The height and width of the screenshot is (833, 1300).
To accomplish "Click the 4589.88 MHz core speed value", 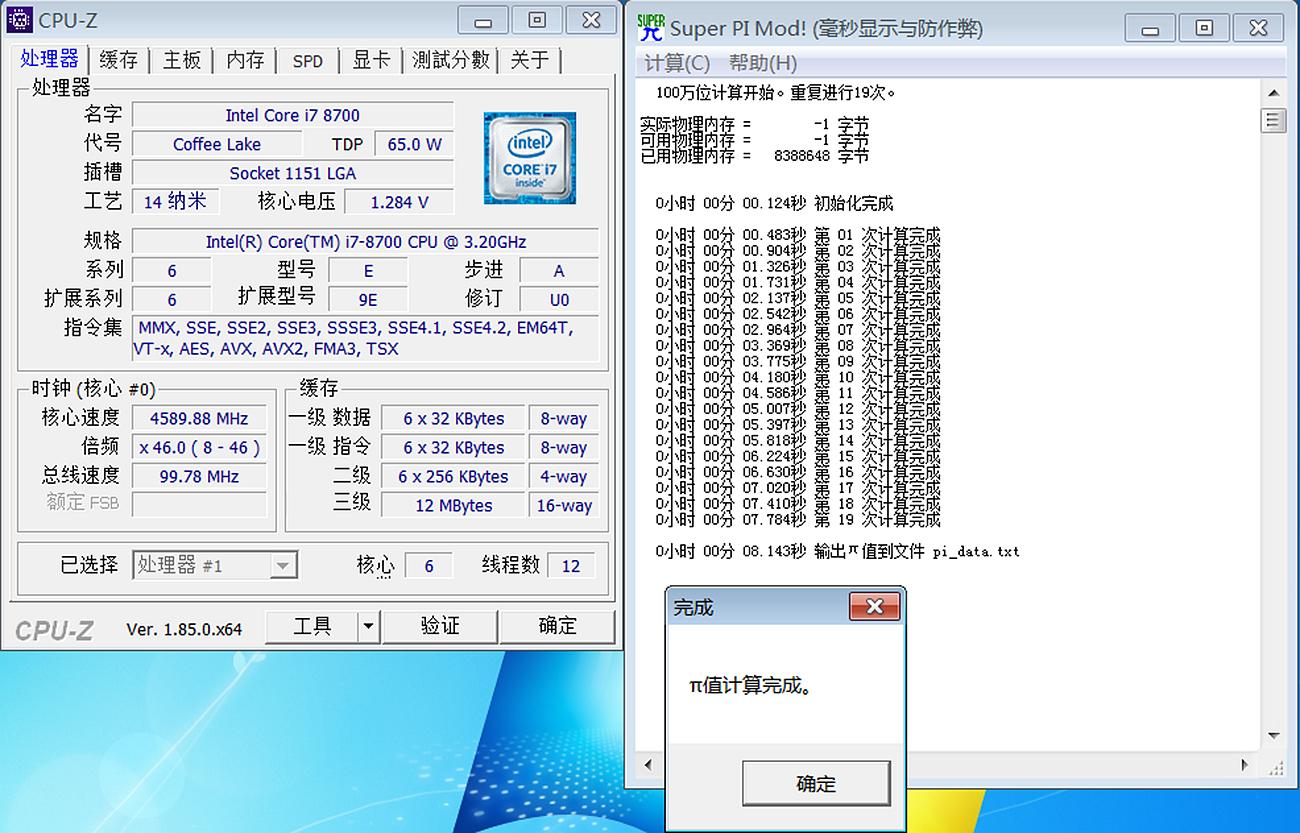I will [x=199, y=419].
